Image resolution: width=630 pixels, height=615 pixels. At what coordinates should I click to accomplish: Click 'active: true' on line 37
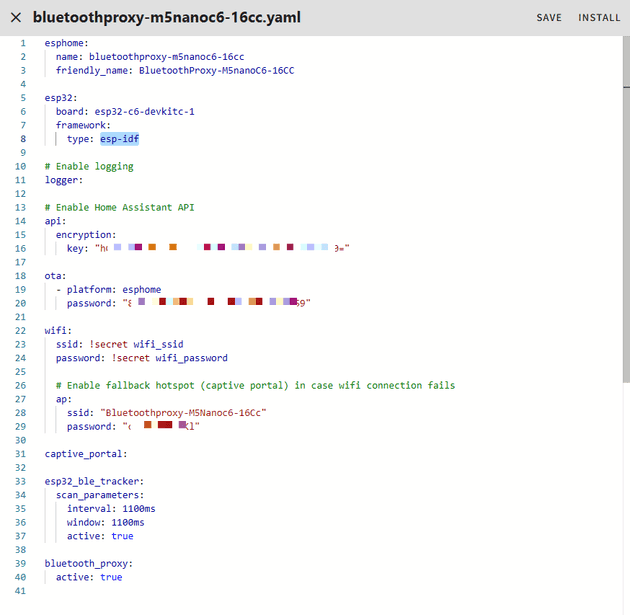[x=100, y=536]
